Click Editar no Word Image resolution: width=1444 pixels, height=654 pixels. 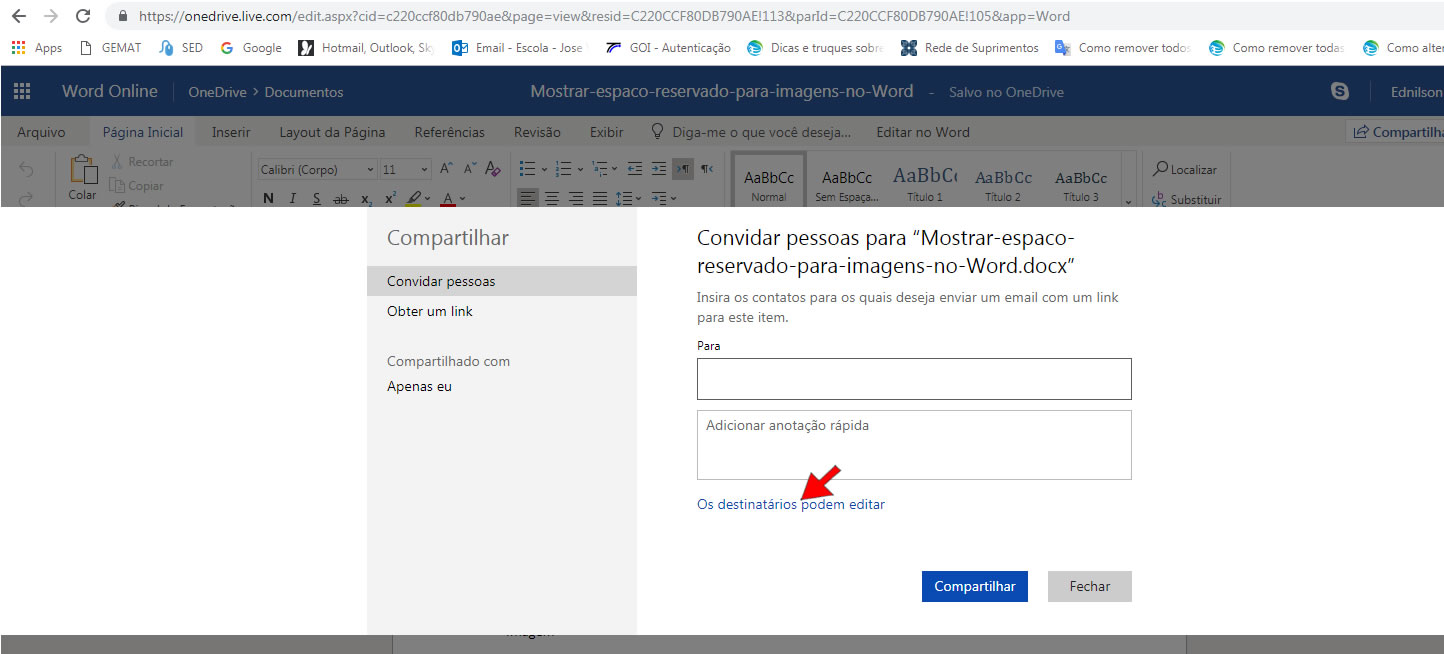point(923,132)
